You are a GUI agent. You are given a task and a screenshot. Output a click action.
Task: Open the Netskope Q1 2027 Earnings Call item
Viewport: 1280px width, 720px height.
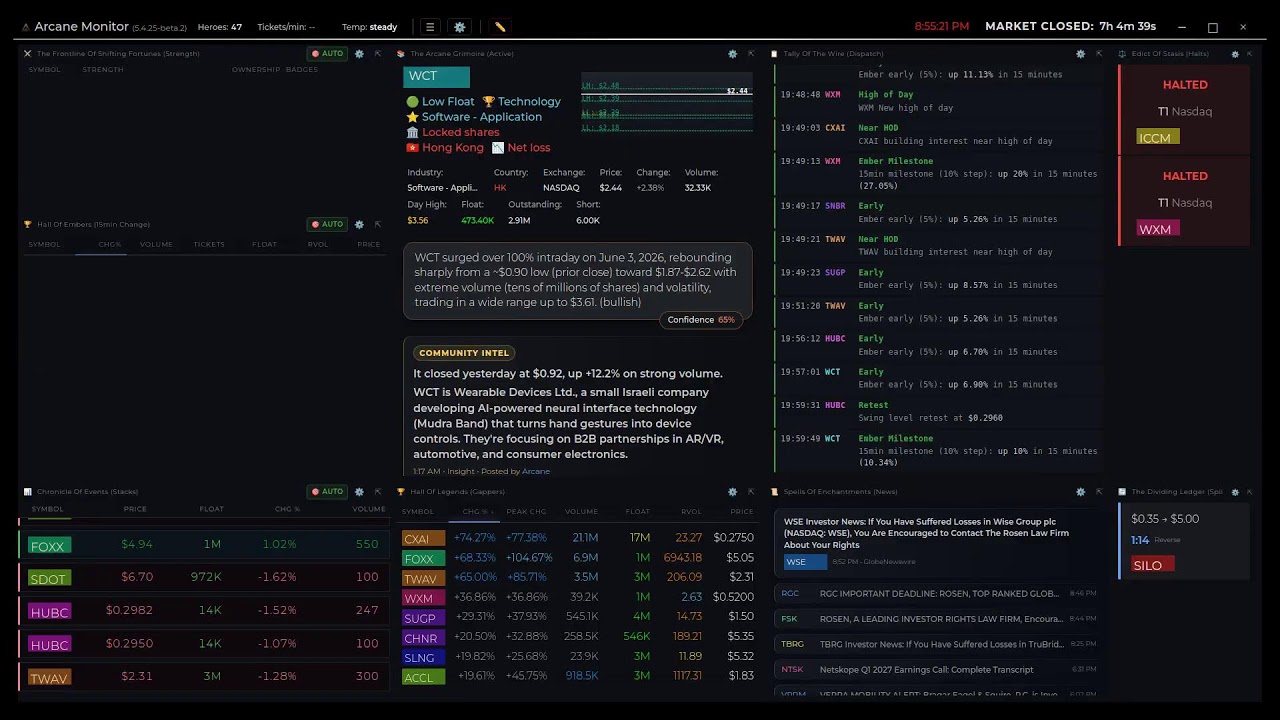938,670
